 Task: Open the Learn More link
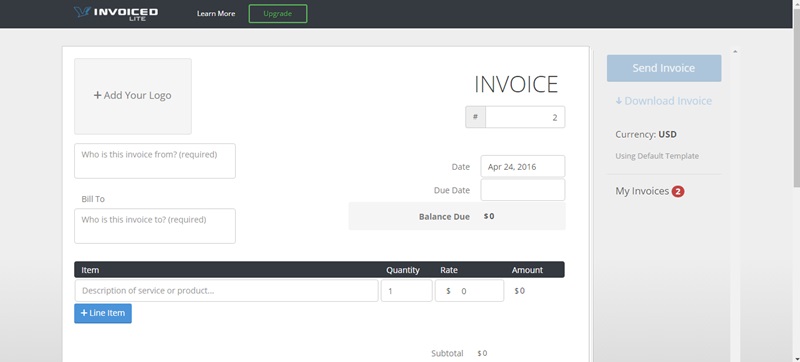tap(216, 14)
